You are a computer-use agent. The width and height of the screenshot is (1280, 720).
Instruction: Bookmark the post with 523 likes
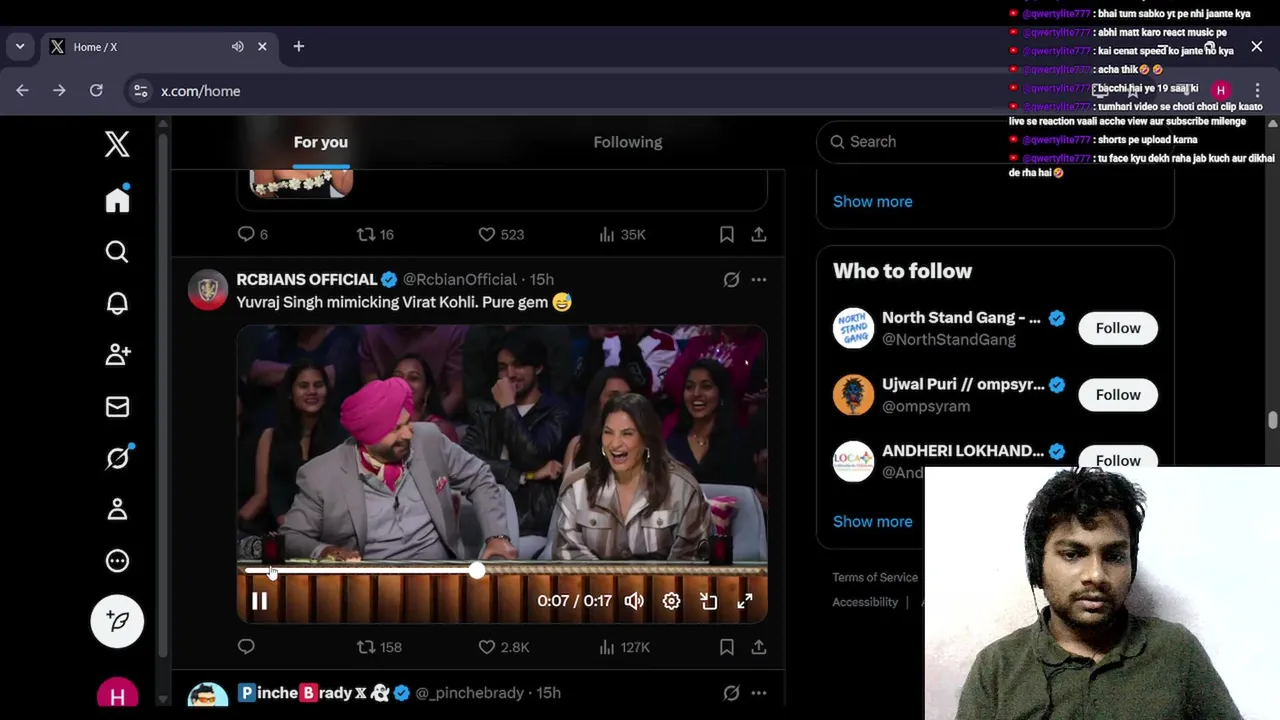click(x=727, y=234)
